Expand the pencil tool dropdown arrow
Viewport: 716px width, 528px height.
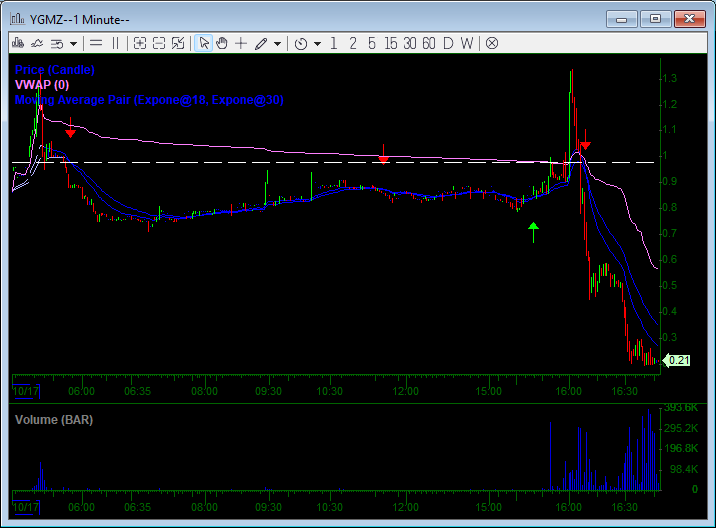tap(277, 44)
